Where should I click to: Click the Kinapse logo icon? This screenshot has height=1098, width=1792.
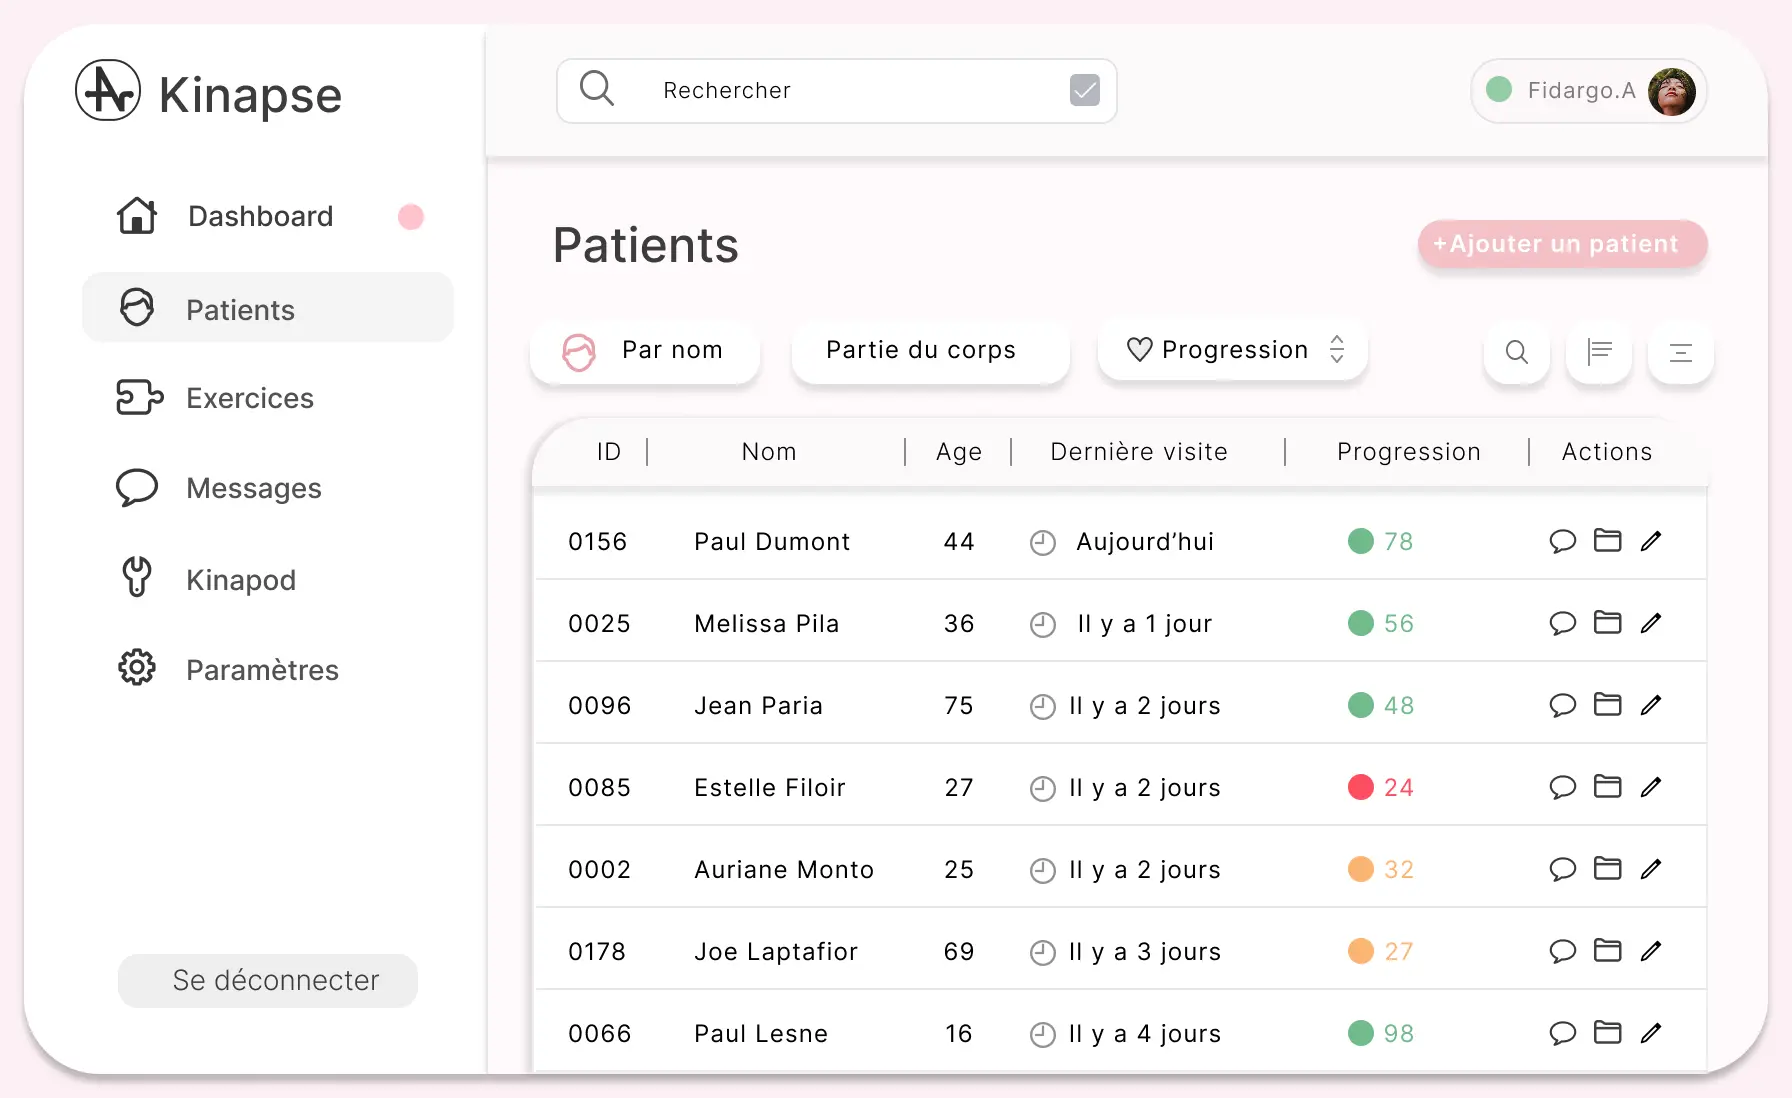(108, 91)
